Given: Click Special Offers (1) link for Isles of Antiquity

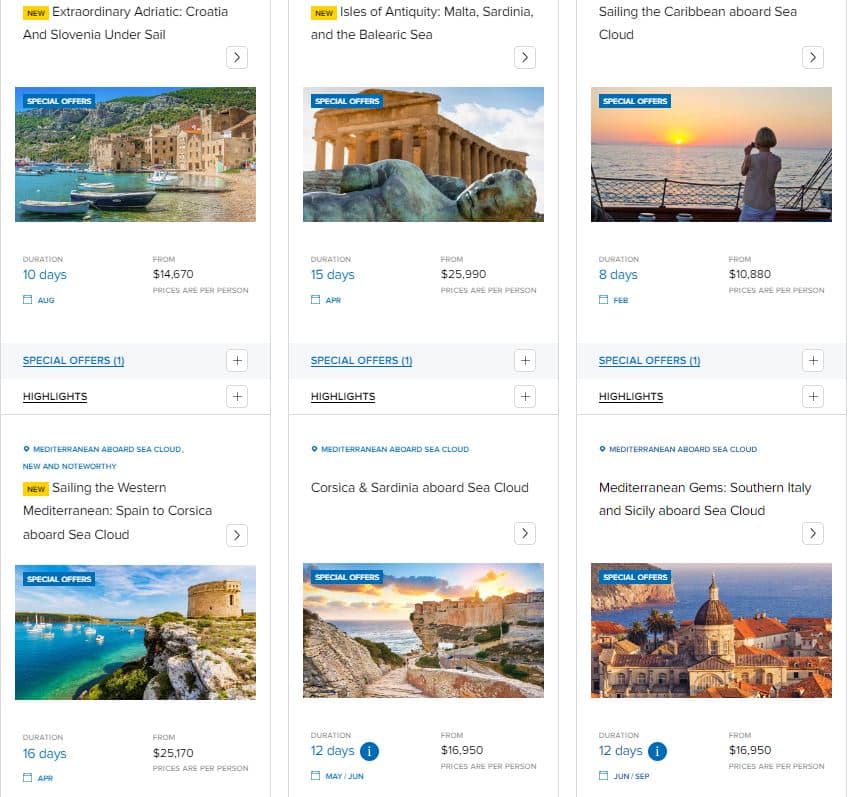Looking at the screenshot, I should (x=362, y=361).
